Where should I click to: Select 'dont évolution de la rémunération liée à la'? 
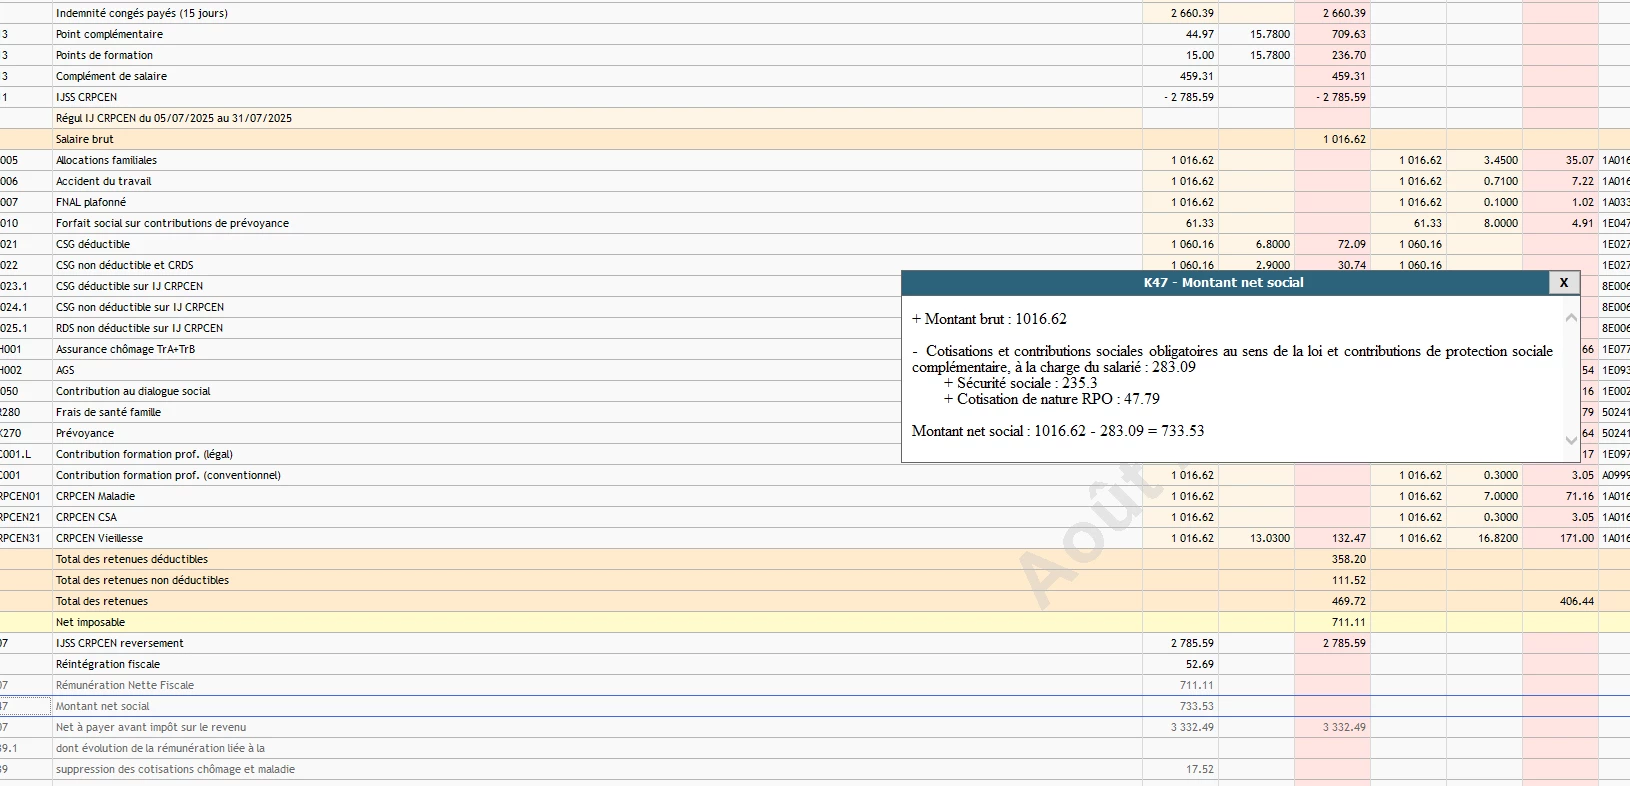[160, 748]
